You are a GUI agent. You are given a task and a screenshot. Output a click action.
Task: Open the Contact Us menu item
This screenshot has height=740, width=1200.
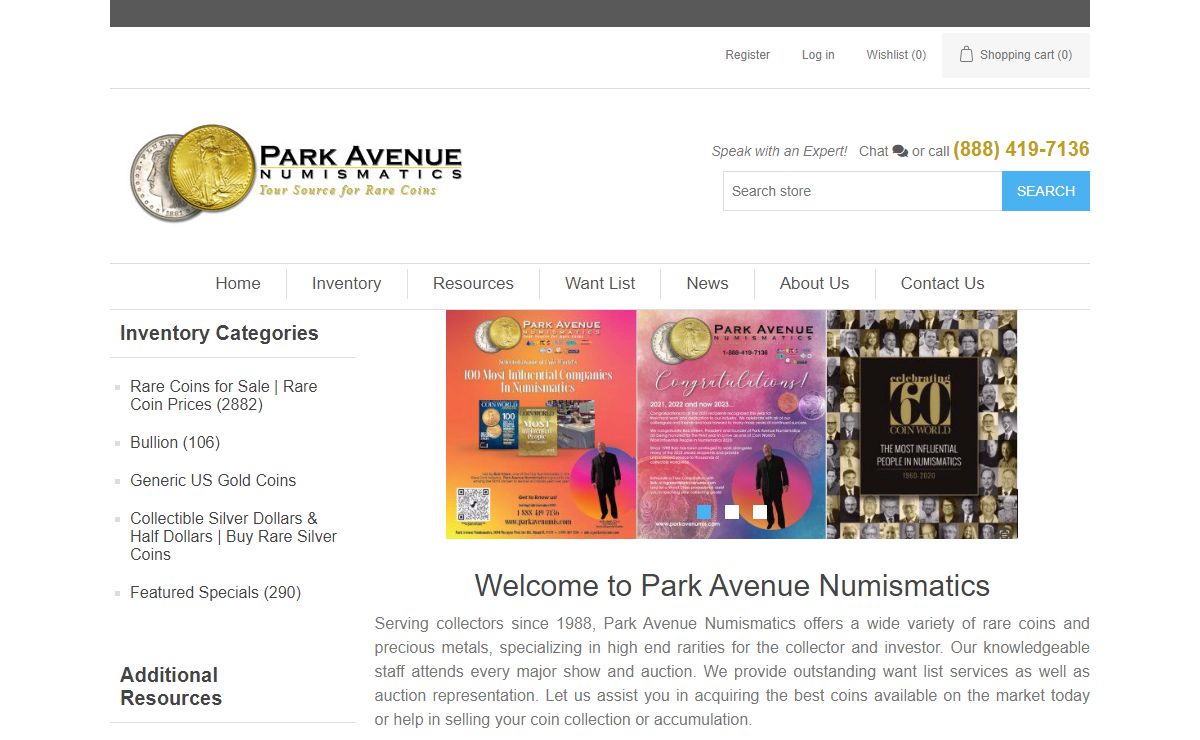(x=942, y=283)
